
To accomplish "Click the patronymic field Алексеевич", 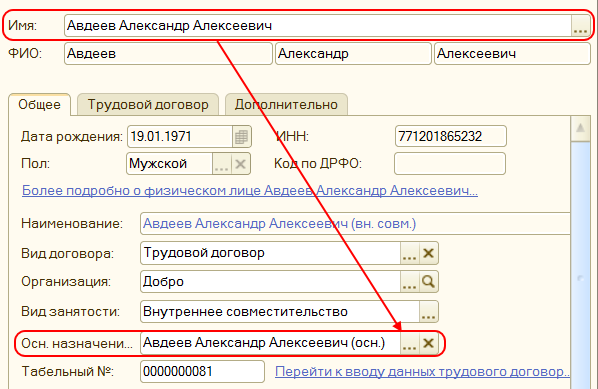I will tap(512, 53).
